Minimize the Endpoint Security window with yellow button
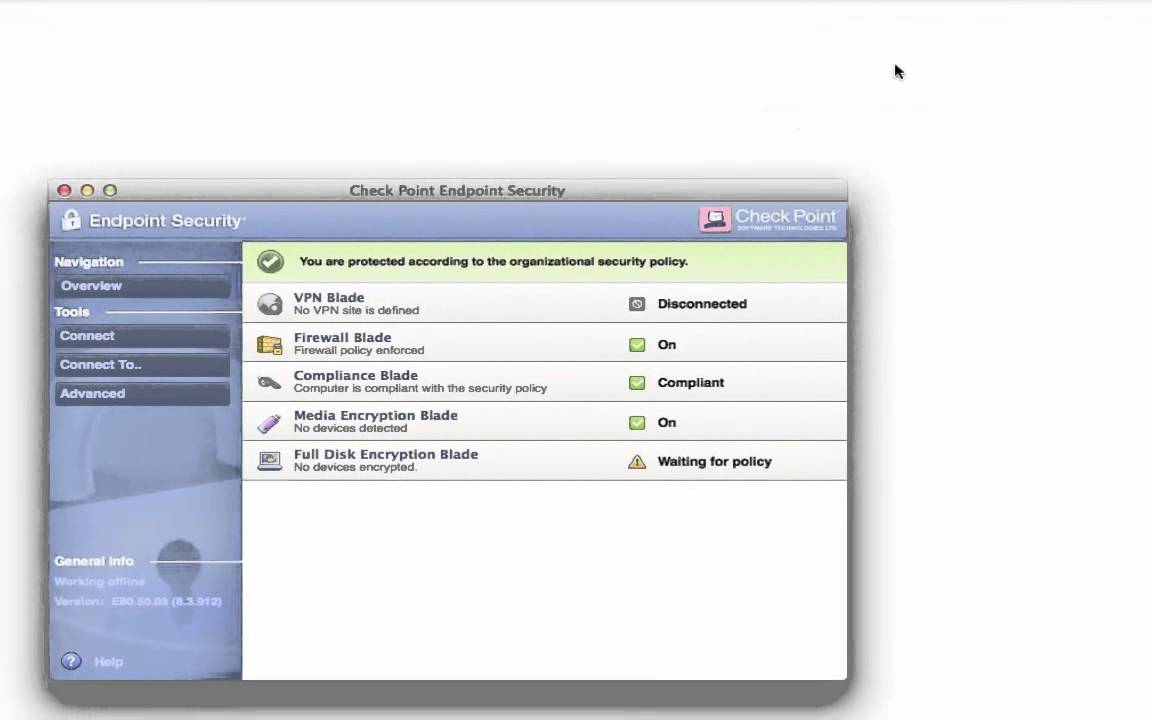The height and width of the screenshot is (720, 1152). tap(87, 191)
